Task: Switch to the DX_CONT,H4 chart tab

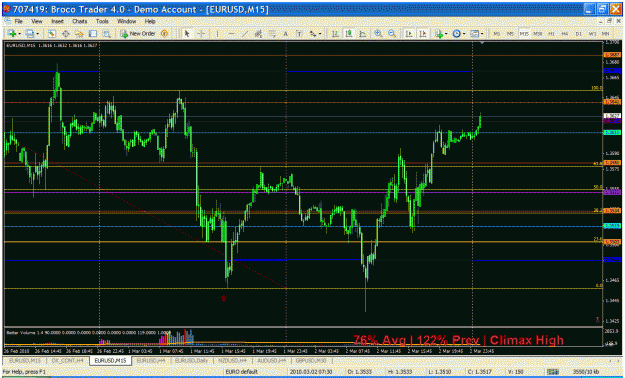Action: (x=67, y=360)
